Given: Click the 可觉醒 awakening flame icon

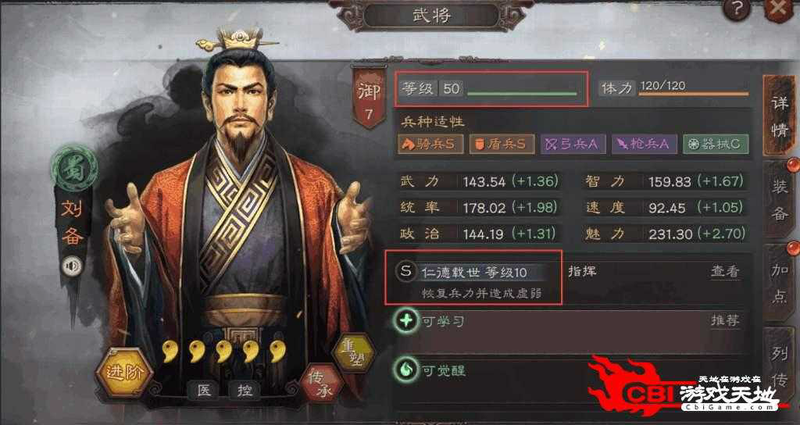Looking at the screenshot, I should click(406, 370).
